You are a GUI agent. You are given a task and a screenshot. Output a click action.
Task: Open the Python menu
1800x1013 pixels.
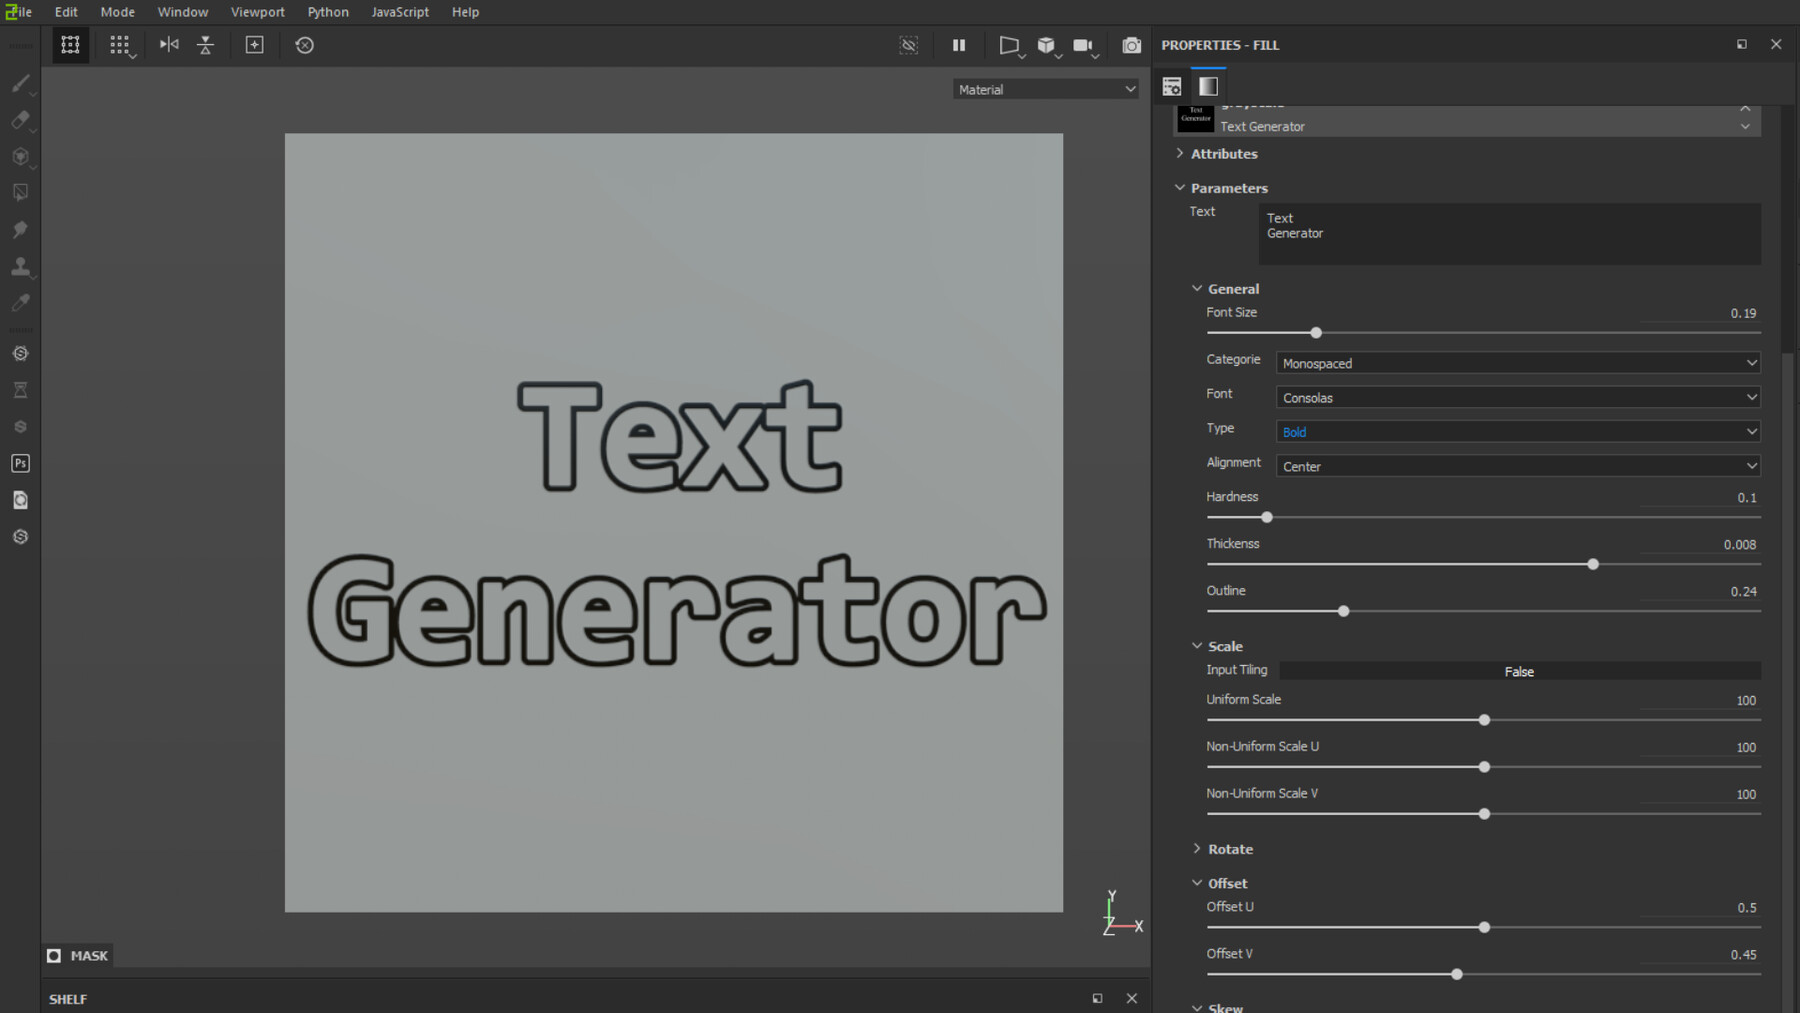point(328,12)
